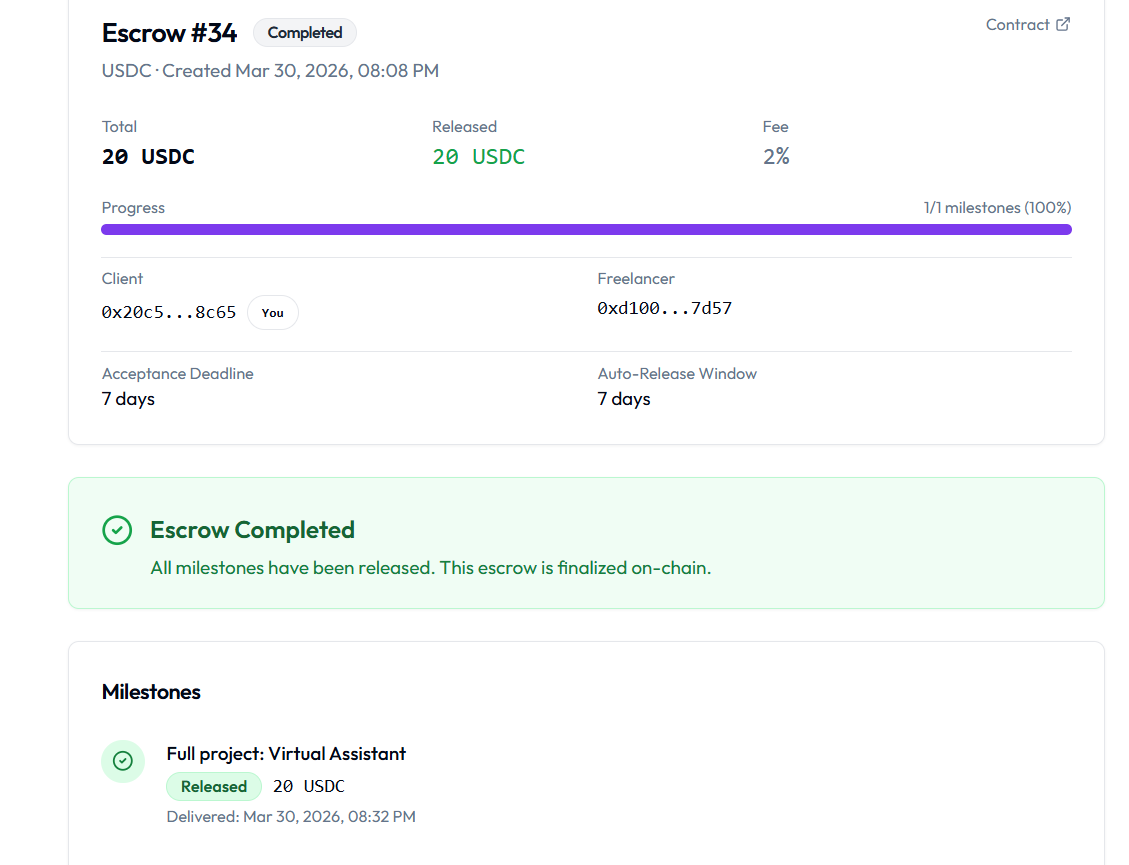Click the Escrow #34 heading
The width and height of the screenshot is (1129, 865).
(x=168, y=33)
